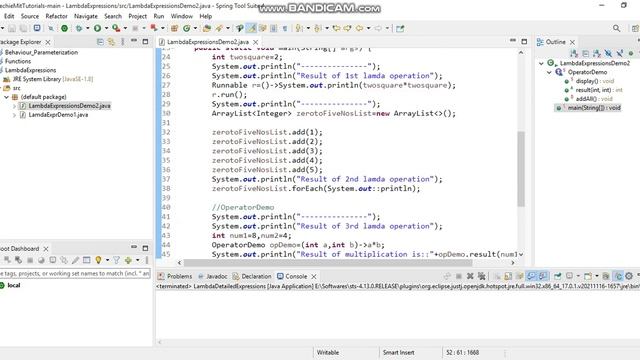Open the Navigate menu

coord(86,16)
